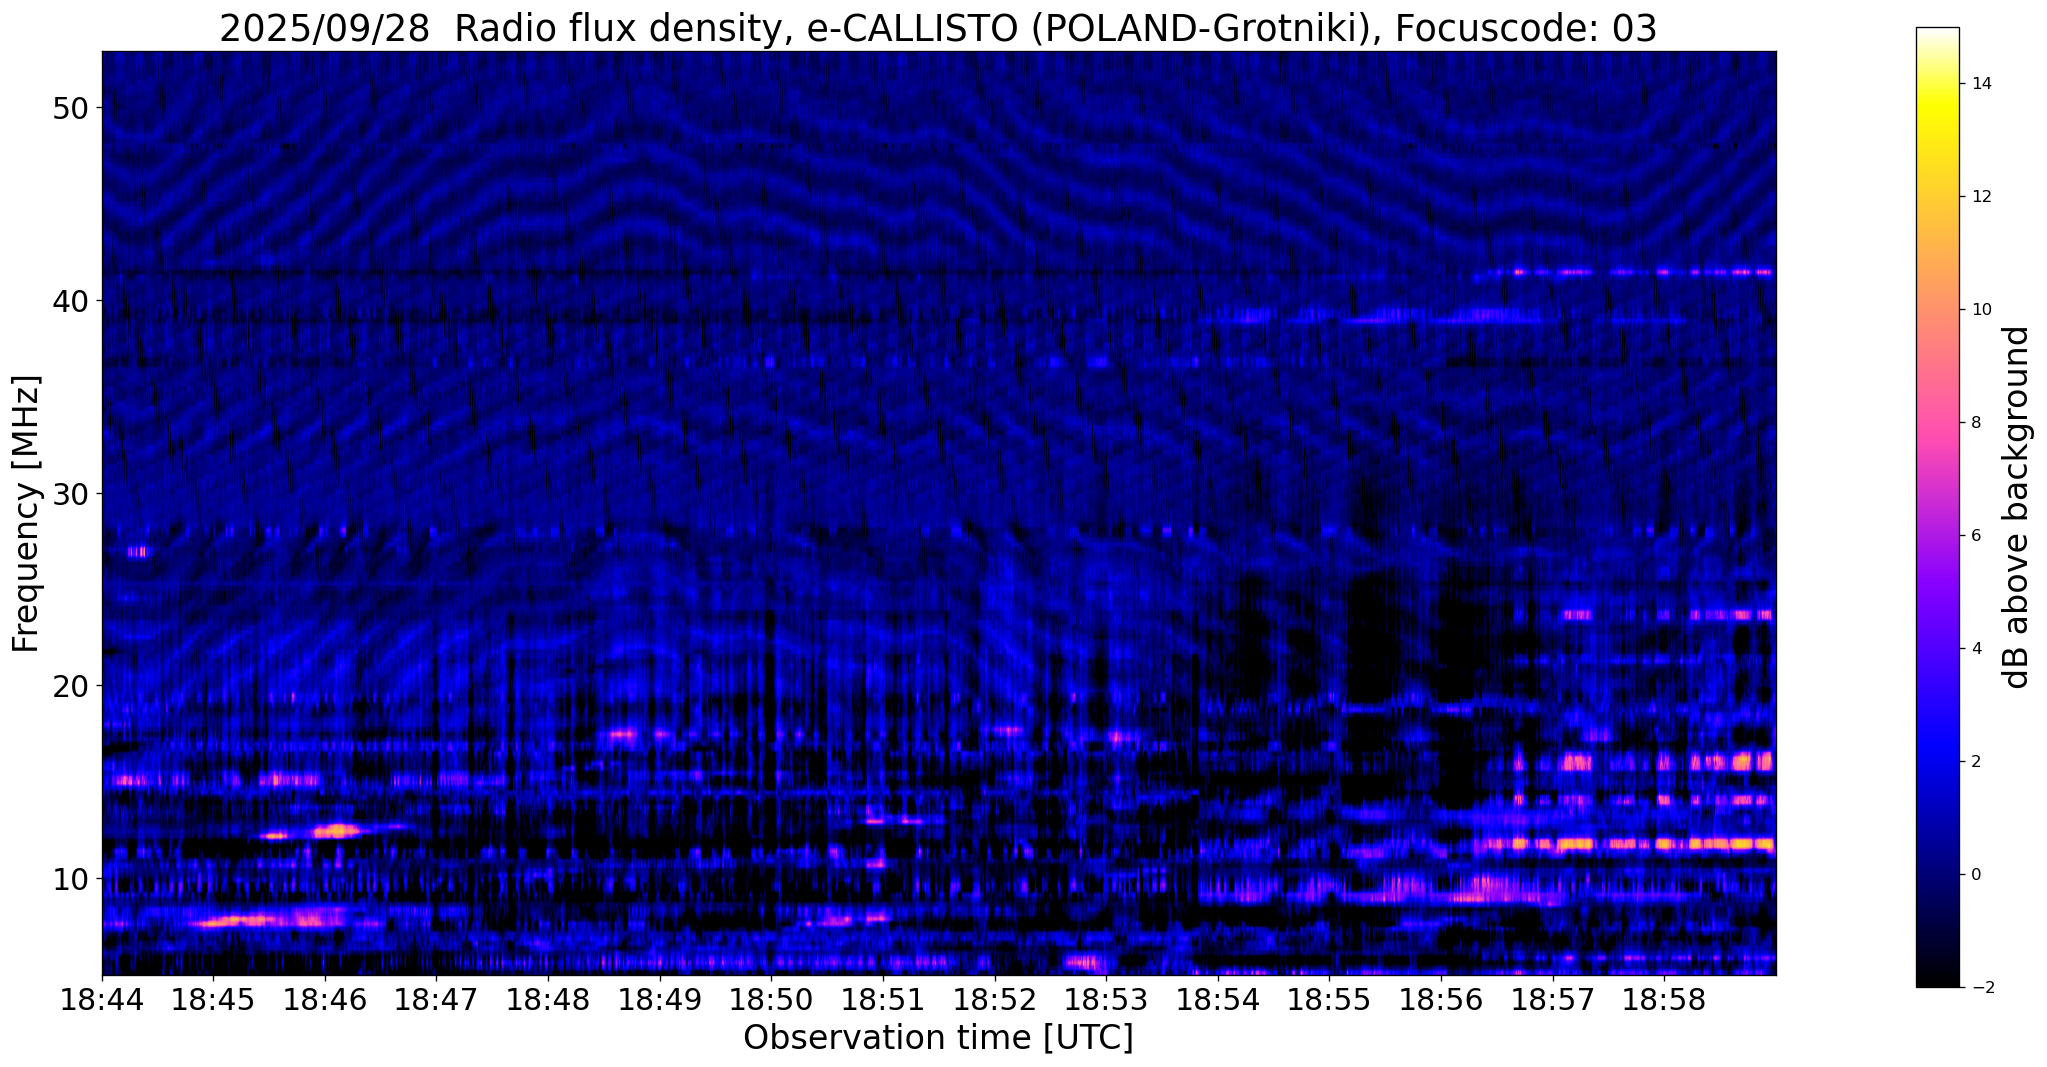
Task: Click the 18:53 time tick label
Action: (x=1106, y=999)
